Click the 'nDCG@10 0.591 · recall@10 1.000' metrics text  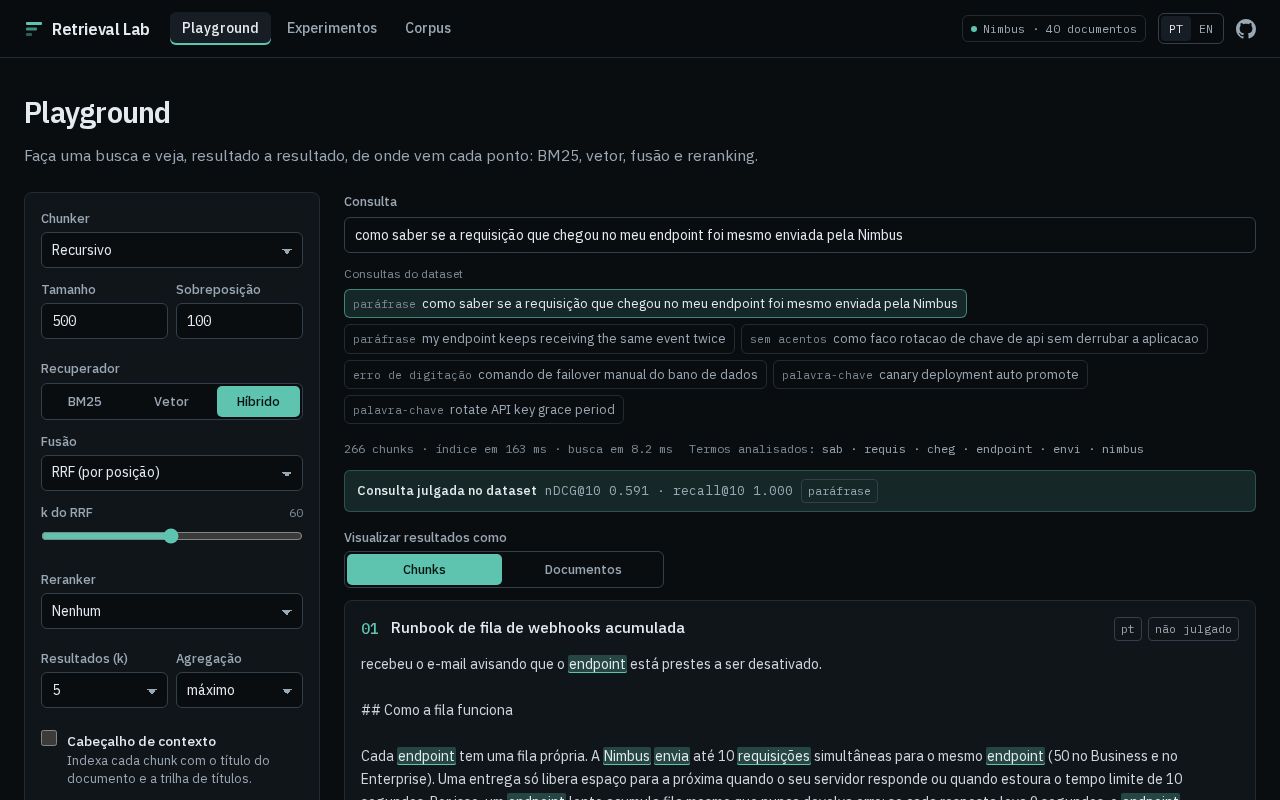tap(669, 491)
